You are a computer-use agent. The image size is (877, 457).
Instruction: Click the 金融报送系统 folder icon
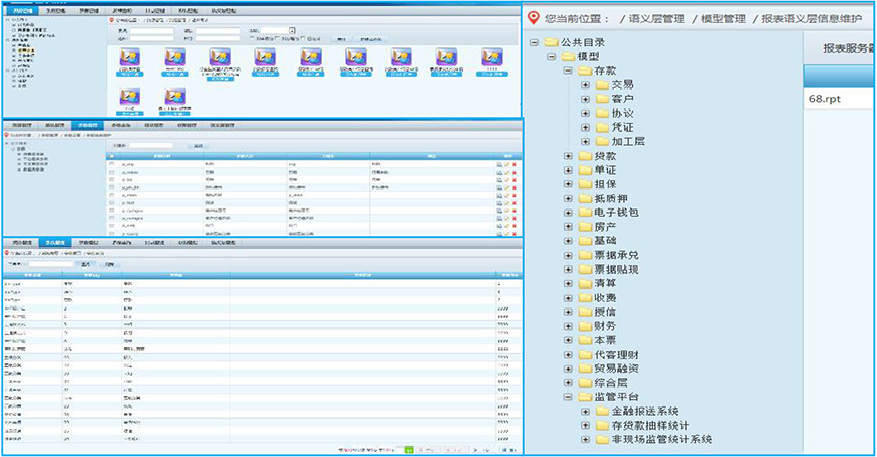point(601,411)
